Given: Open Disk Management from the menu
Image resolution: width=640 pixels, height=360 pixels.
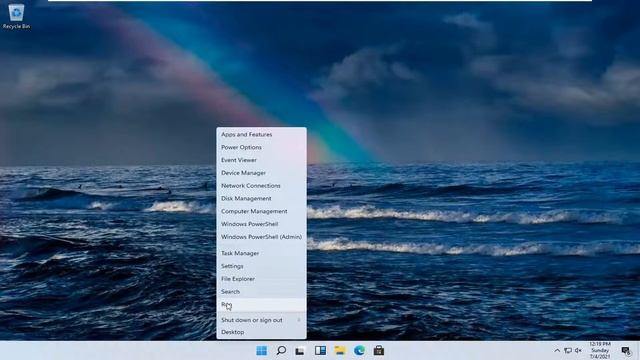Looking at the screenshot, I should click(x=261, y=198).
